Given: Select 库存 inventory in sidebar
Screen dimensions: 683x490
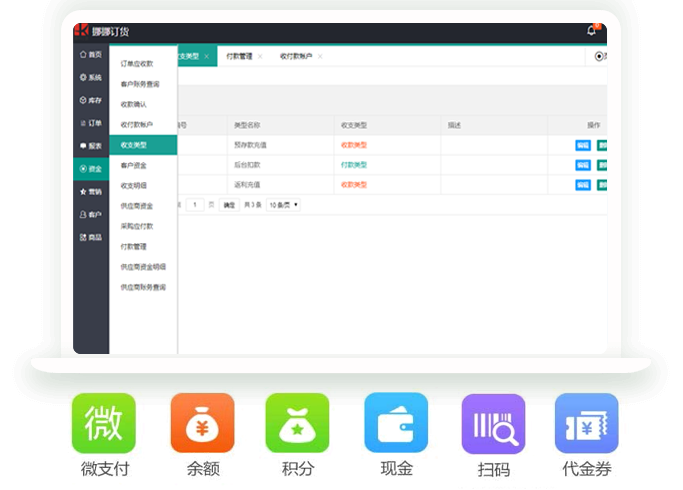Looking at the screenshot, I should click(91, 100).
